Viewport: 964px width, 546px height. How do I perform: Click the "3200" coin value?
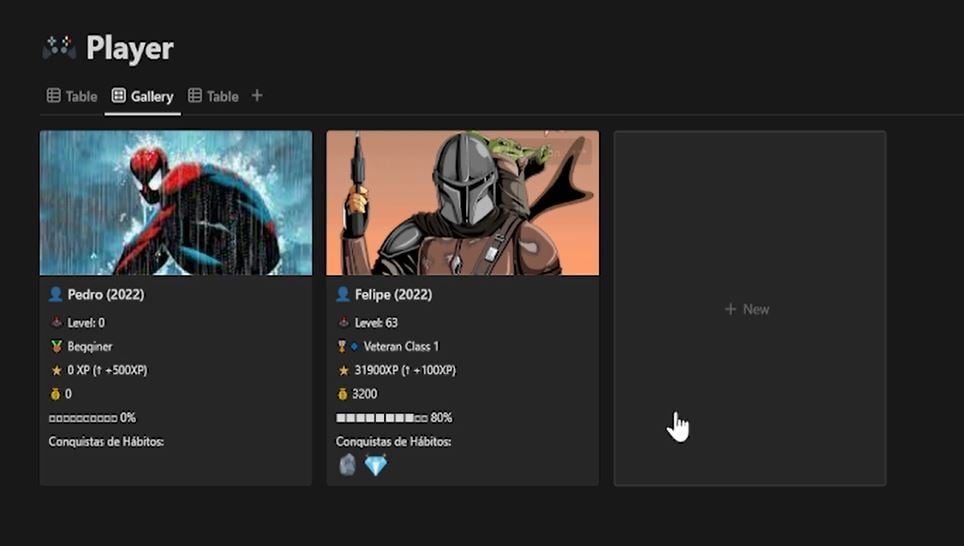pyautogui.click(x=365, y=394)
